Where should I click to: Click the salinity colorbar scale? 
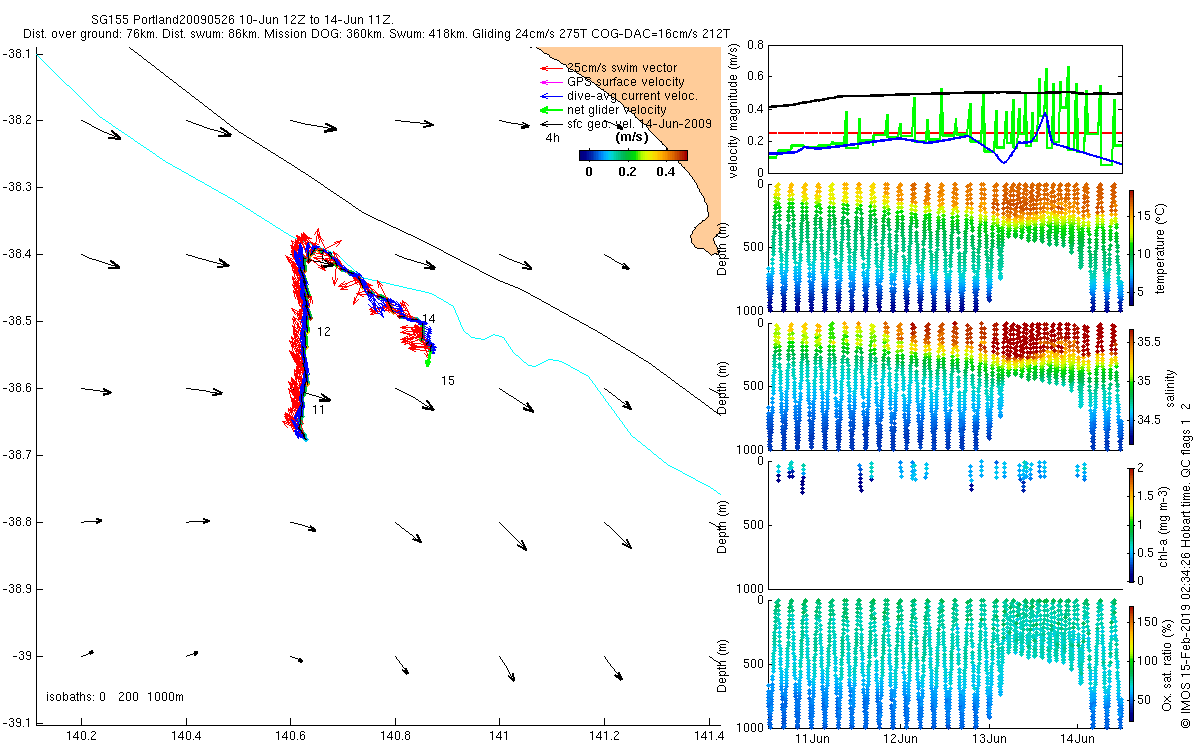[1132, 386]
